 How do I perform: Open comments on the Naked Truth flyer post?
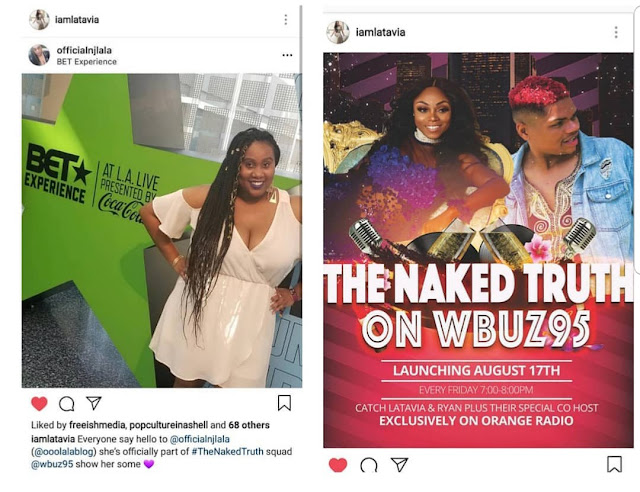click(x=369, y=465)
